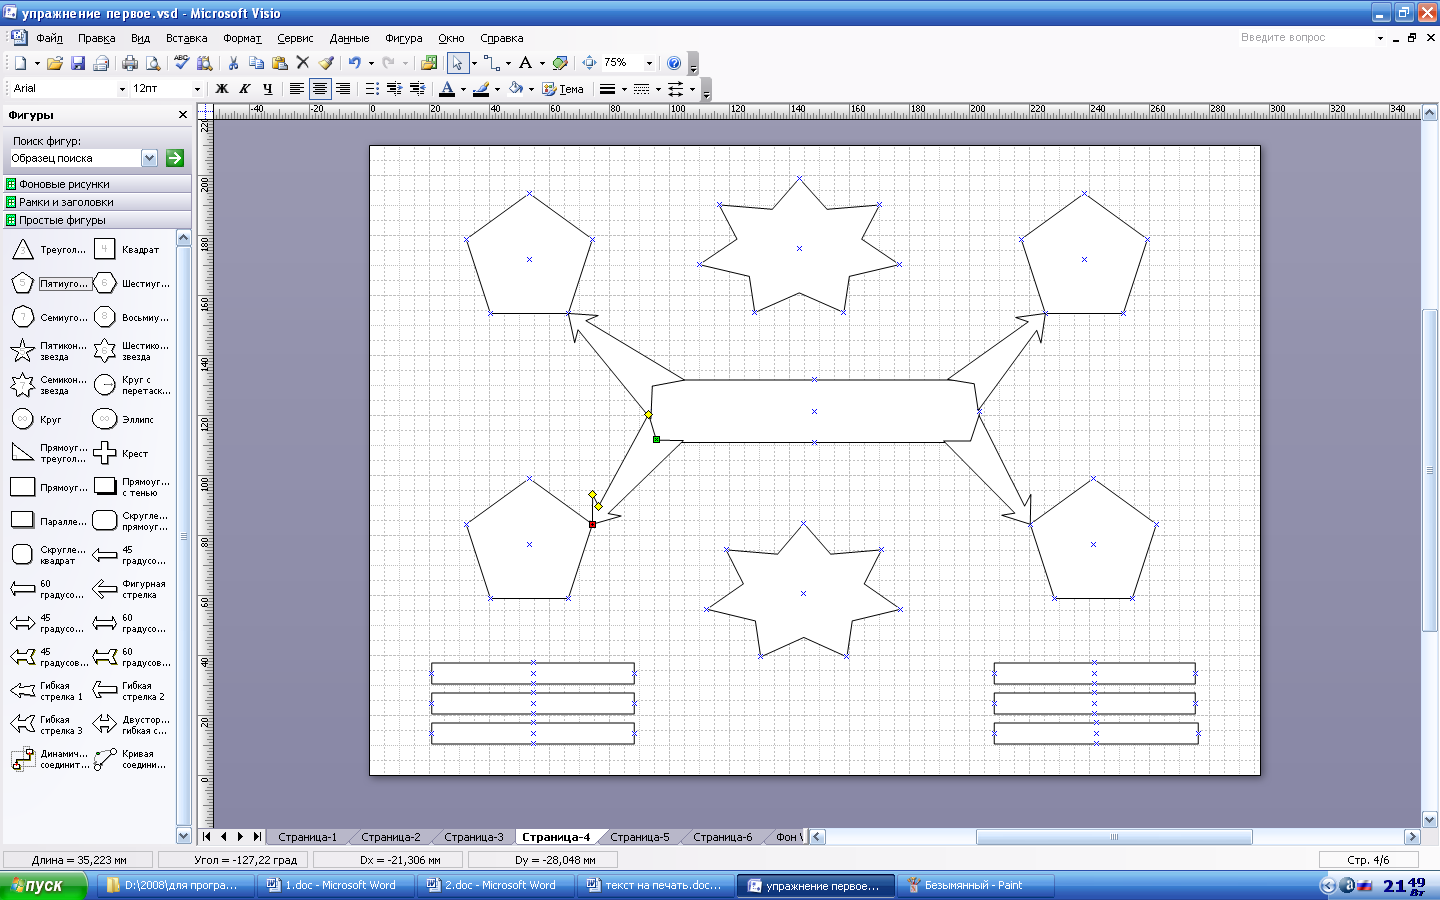Expand fill color dropdown arrow

(531, 89)
